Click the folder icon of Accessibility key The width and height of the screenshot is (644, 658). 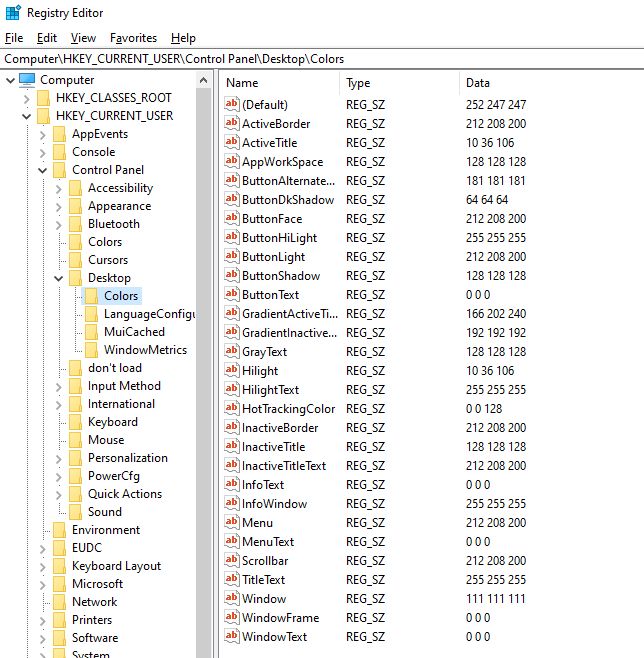pyautogui.click(x=76, y=188)
